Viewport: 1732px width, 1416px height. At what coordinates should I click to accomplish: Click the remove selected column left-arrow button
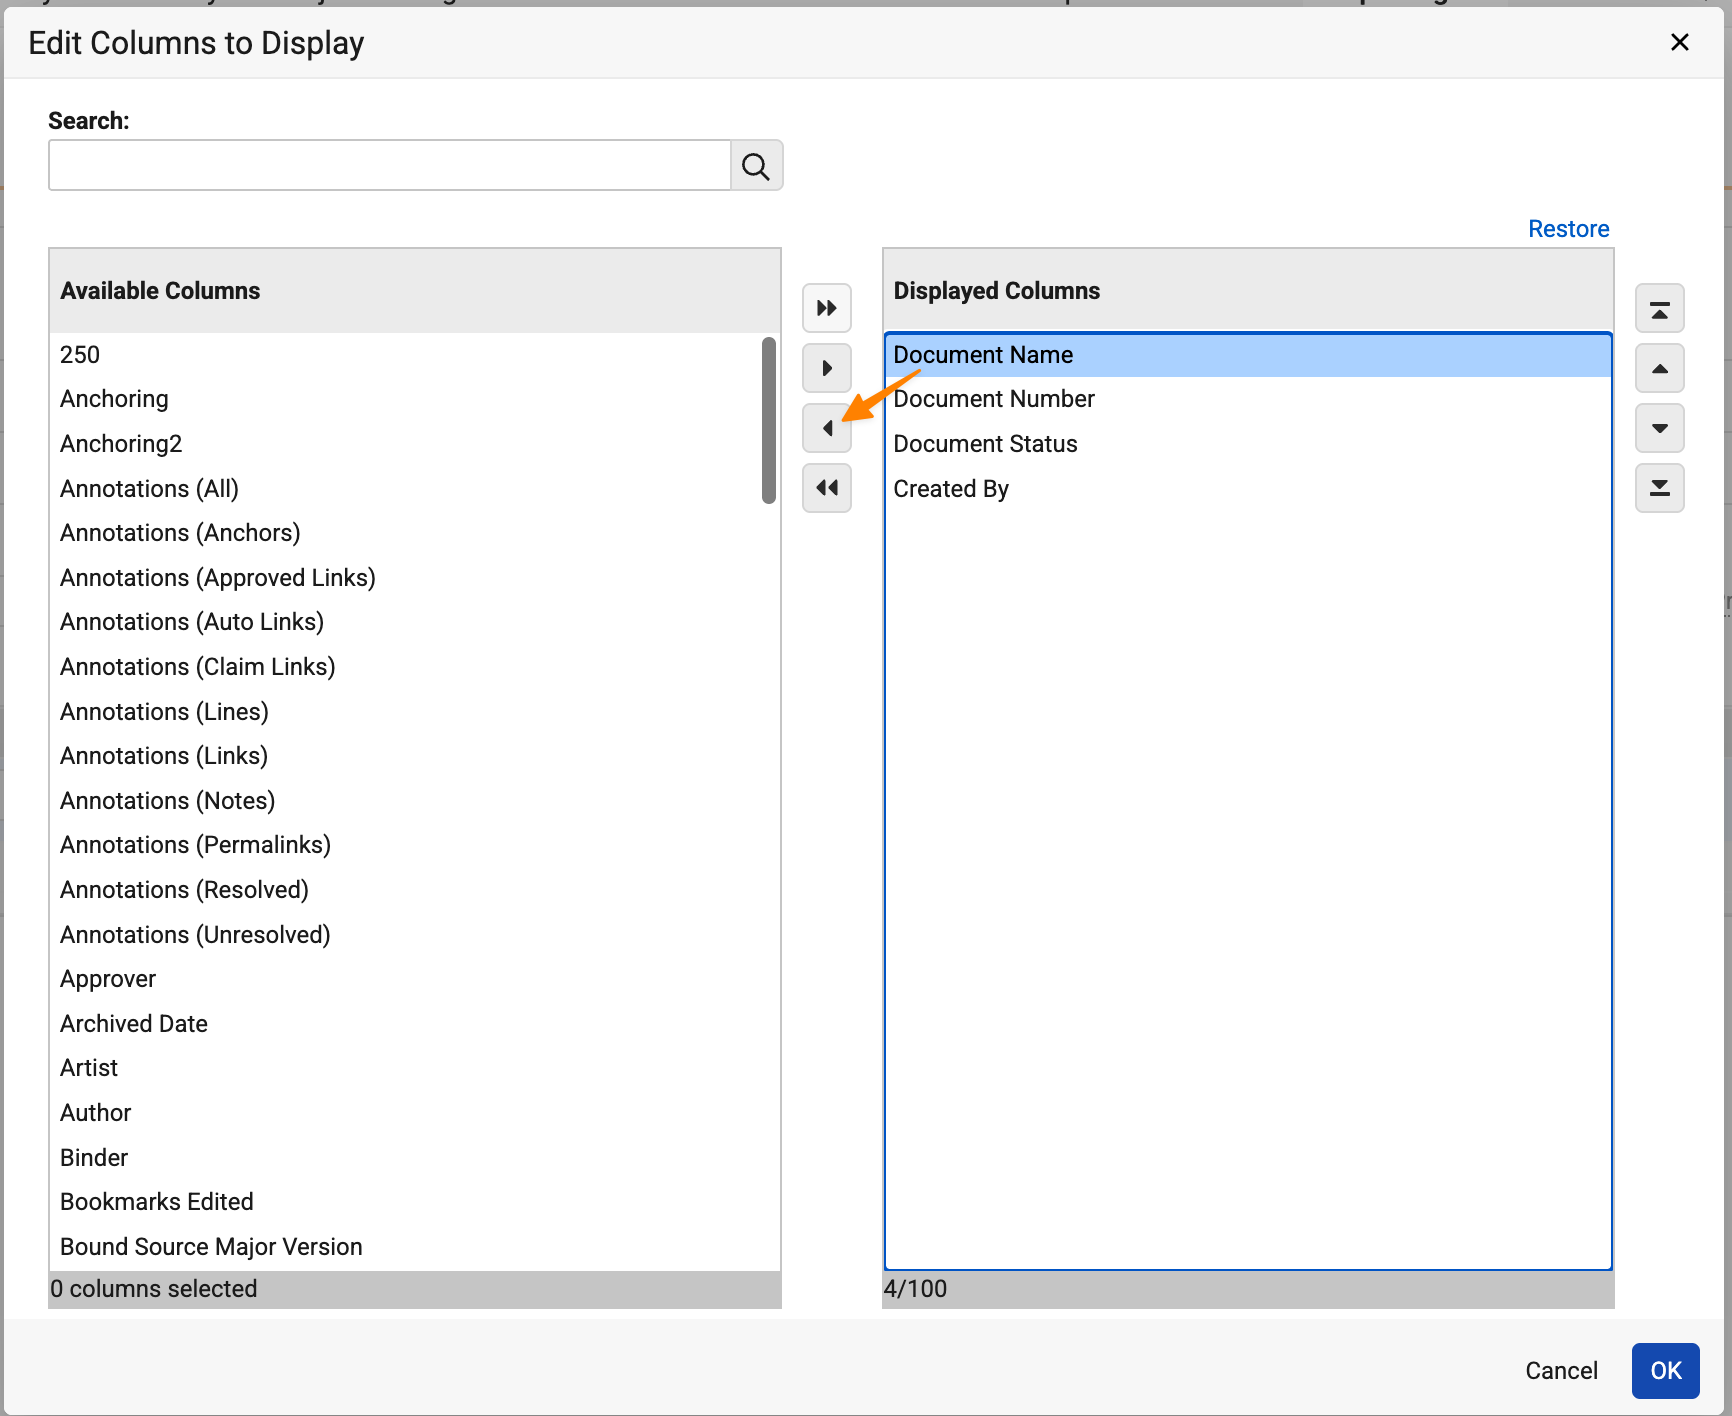coord(826,428)
